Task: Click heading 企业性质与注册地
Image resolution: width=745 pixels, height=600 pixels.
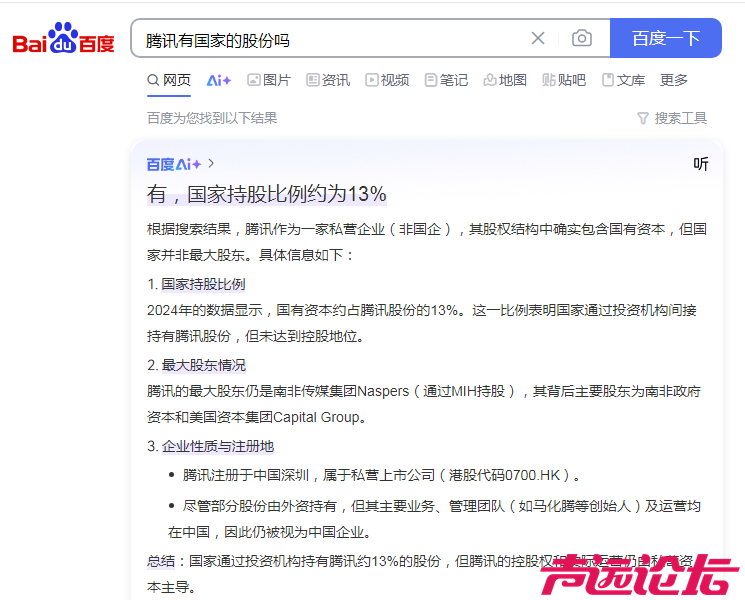Action: [218, 446]
